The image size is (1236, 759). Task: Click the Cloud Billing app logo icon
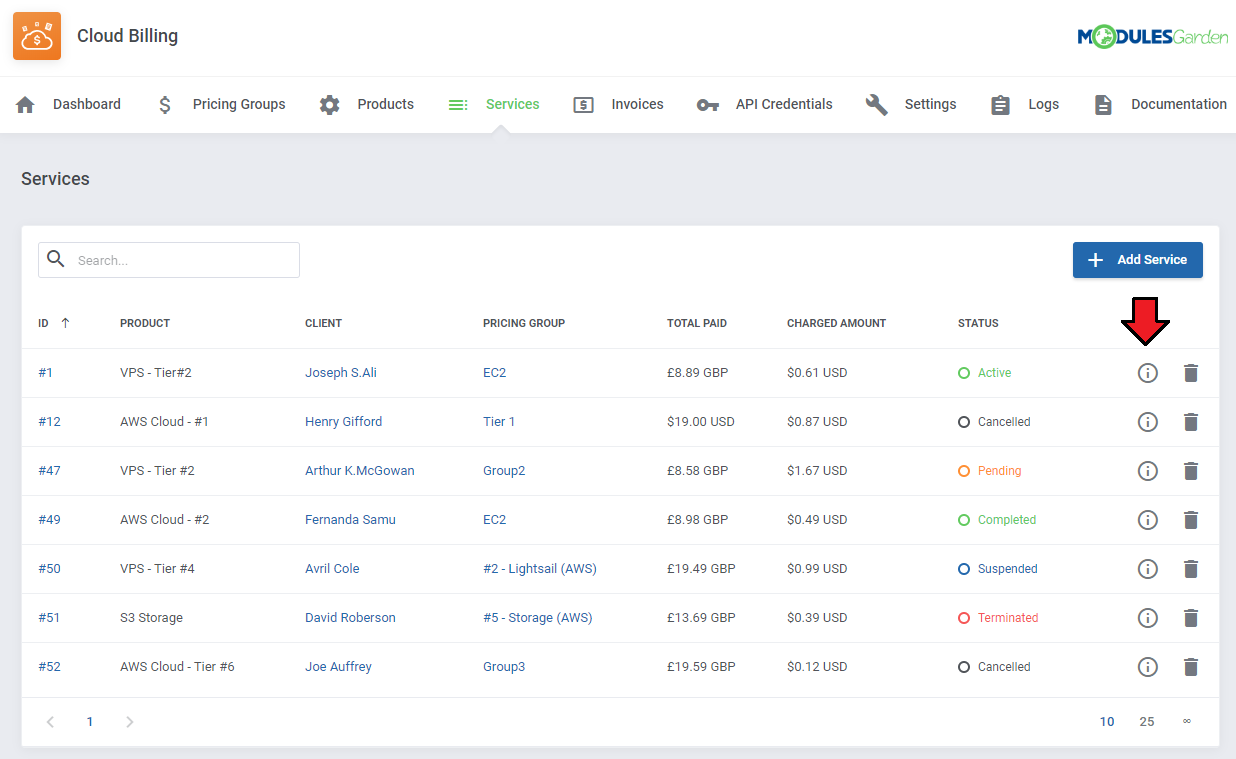pos(37,36)
